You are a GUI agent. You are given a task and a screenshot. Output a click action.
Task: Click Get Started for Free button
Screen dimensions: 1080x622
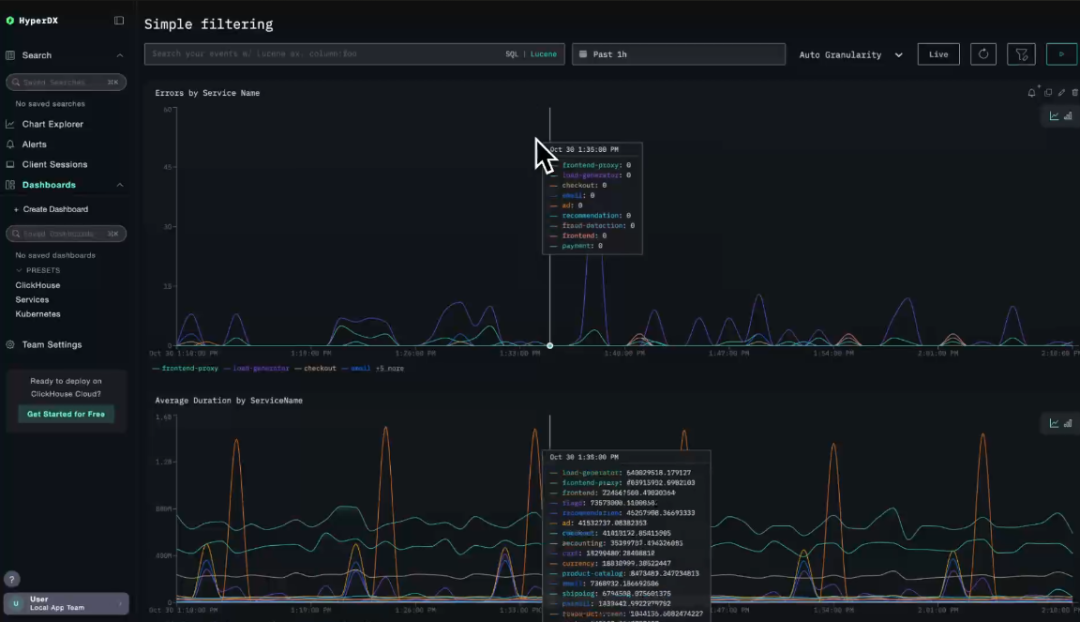click(x=66, y=414)
